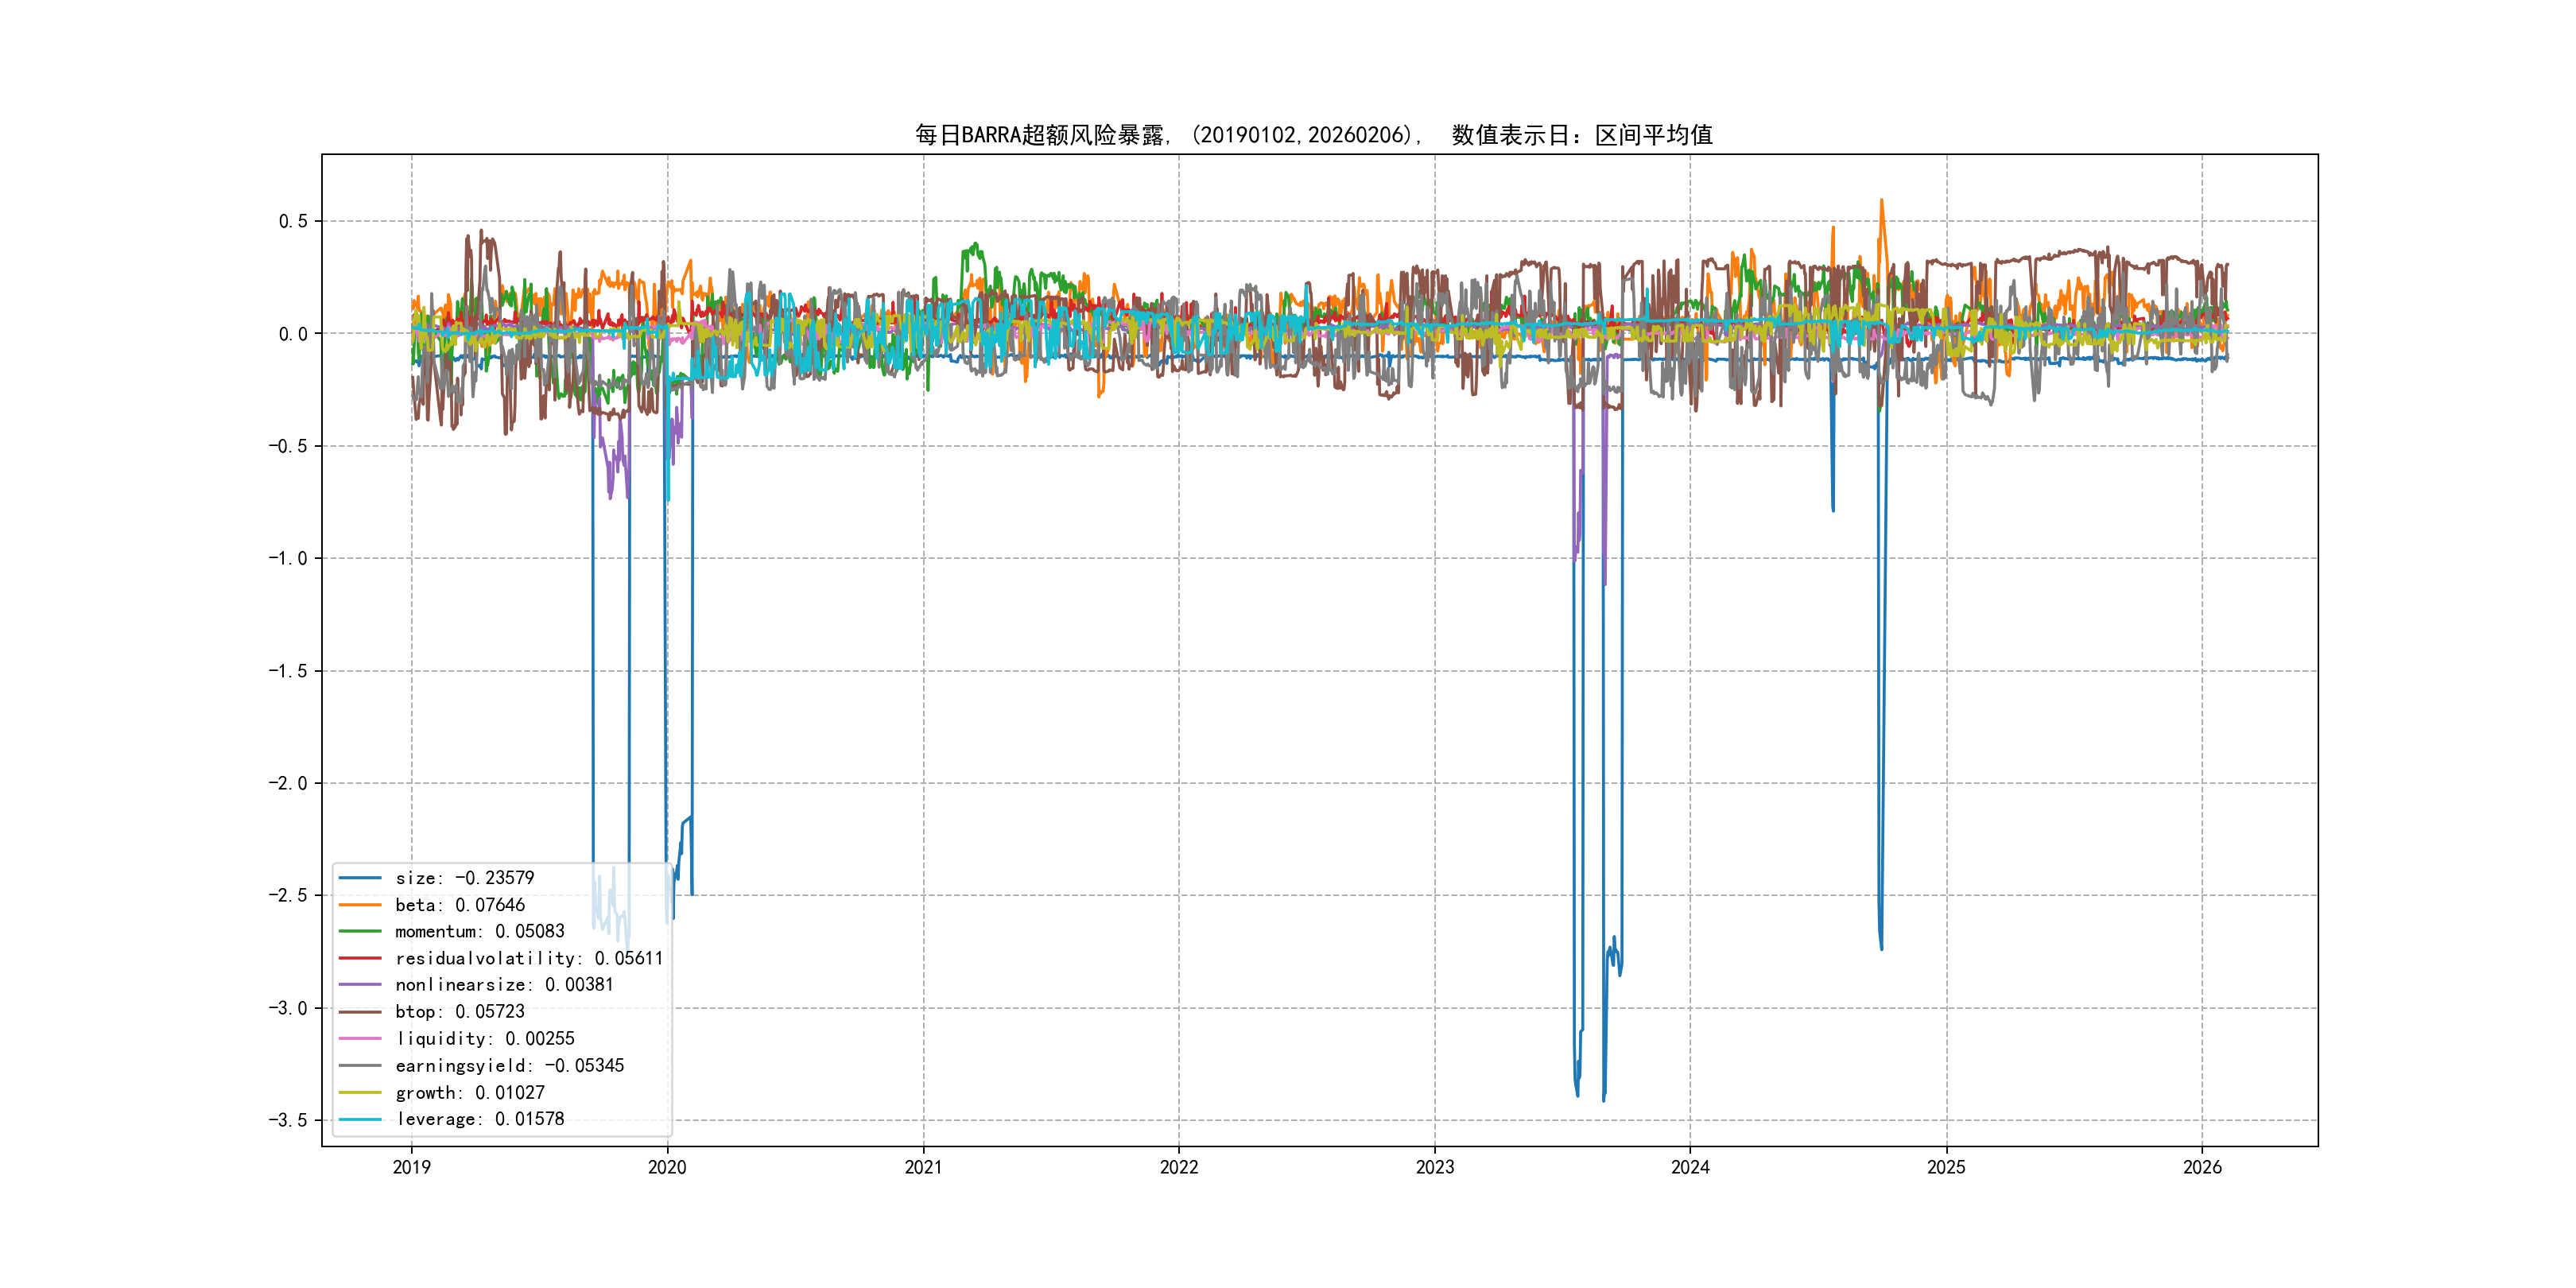
Task: Click the orange beta peak near late 2024
Action: point(1881,203)
